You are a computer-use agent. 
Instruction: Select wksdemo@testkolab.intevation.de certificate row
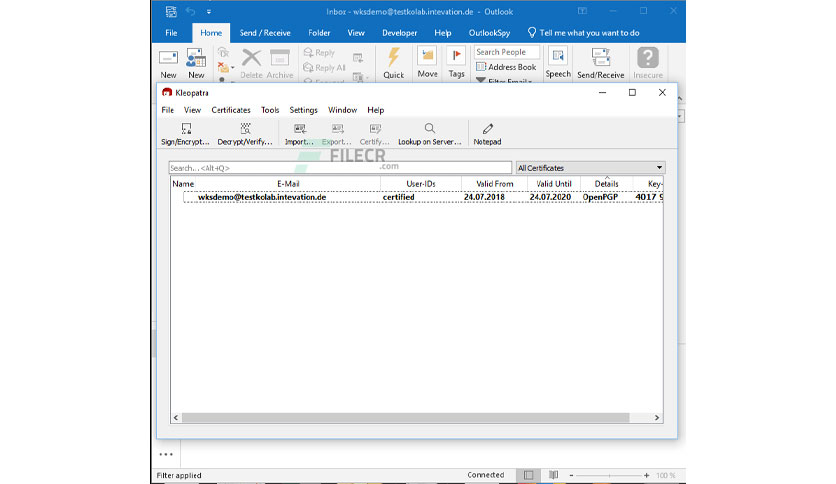[423, 197]
